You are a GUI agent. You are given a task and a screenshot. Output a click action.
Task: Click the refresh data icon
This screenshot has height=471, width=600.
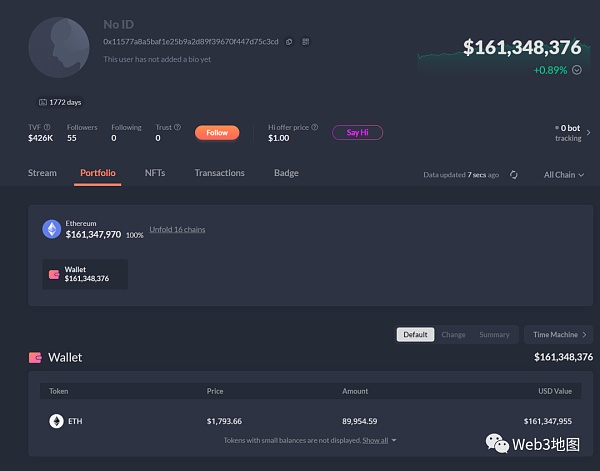[514, 174]
